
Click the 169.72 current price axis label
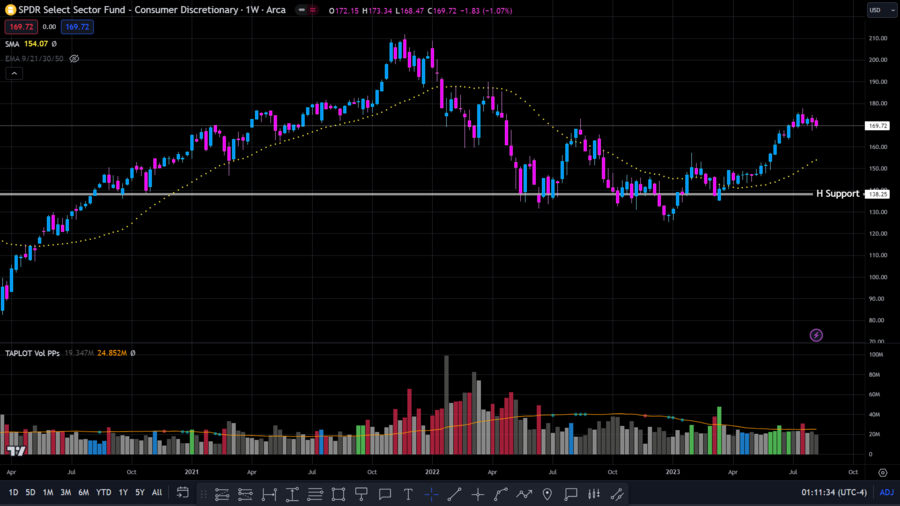coord(878,126)
